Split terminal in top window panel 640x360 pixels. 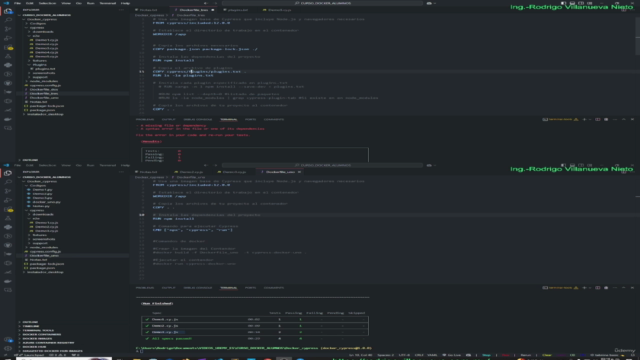pyautogui.click(x=598, y=120)
